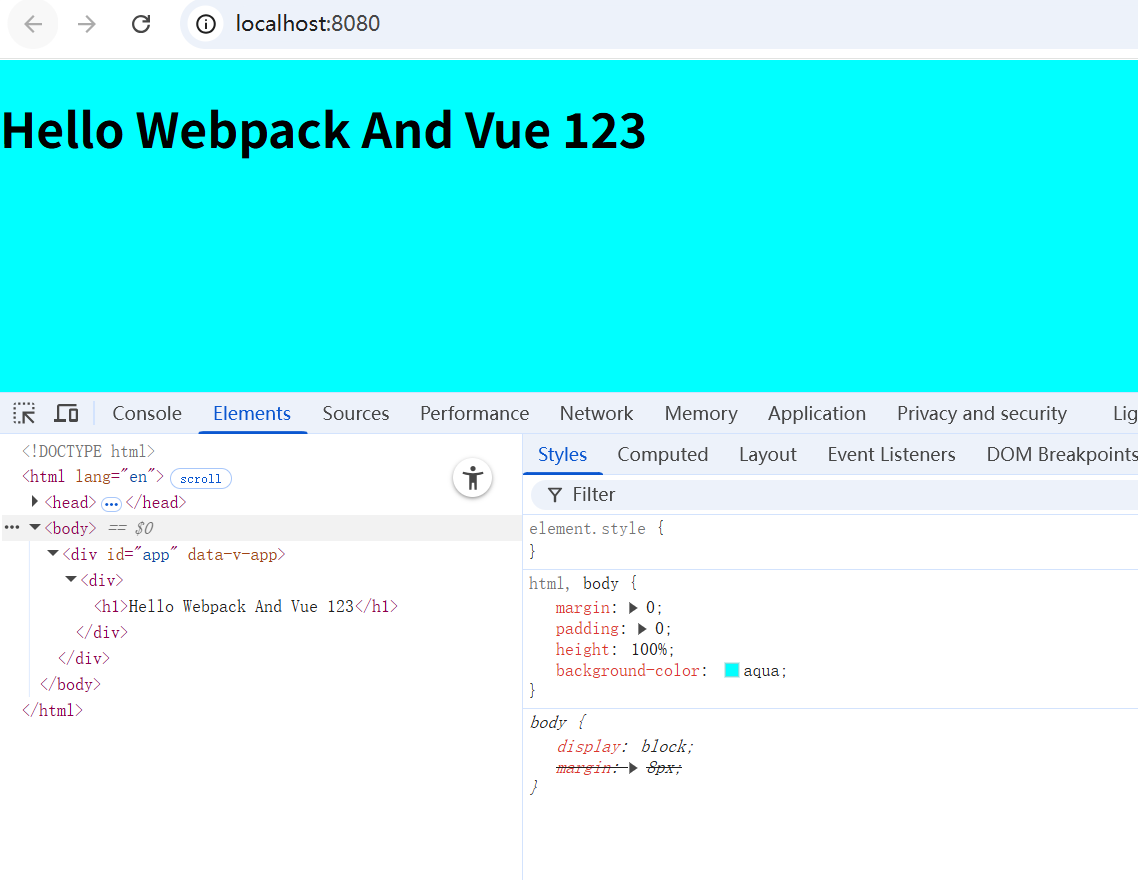This screenshot has height=880, width=1138.
Task: Open the Application panel tab
Action: pyautogui.click(x=817, y=414)
